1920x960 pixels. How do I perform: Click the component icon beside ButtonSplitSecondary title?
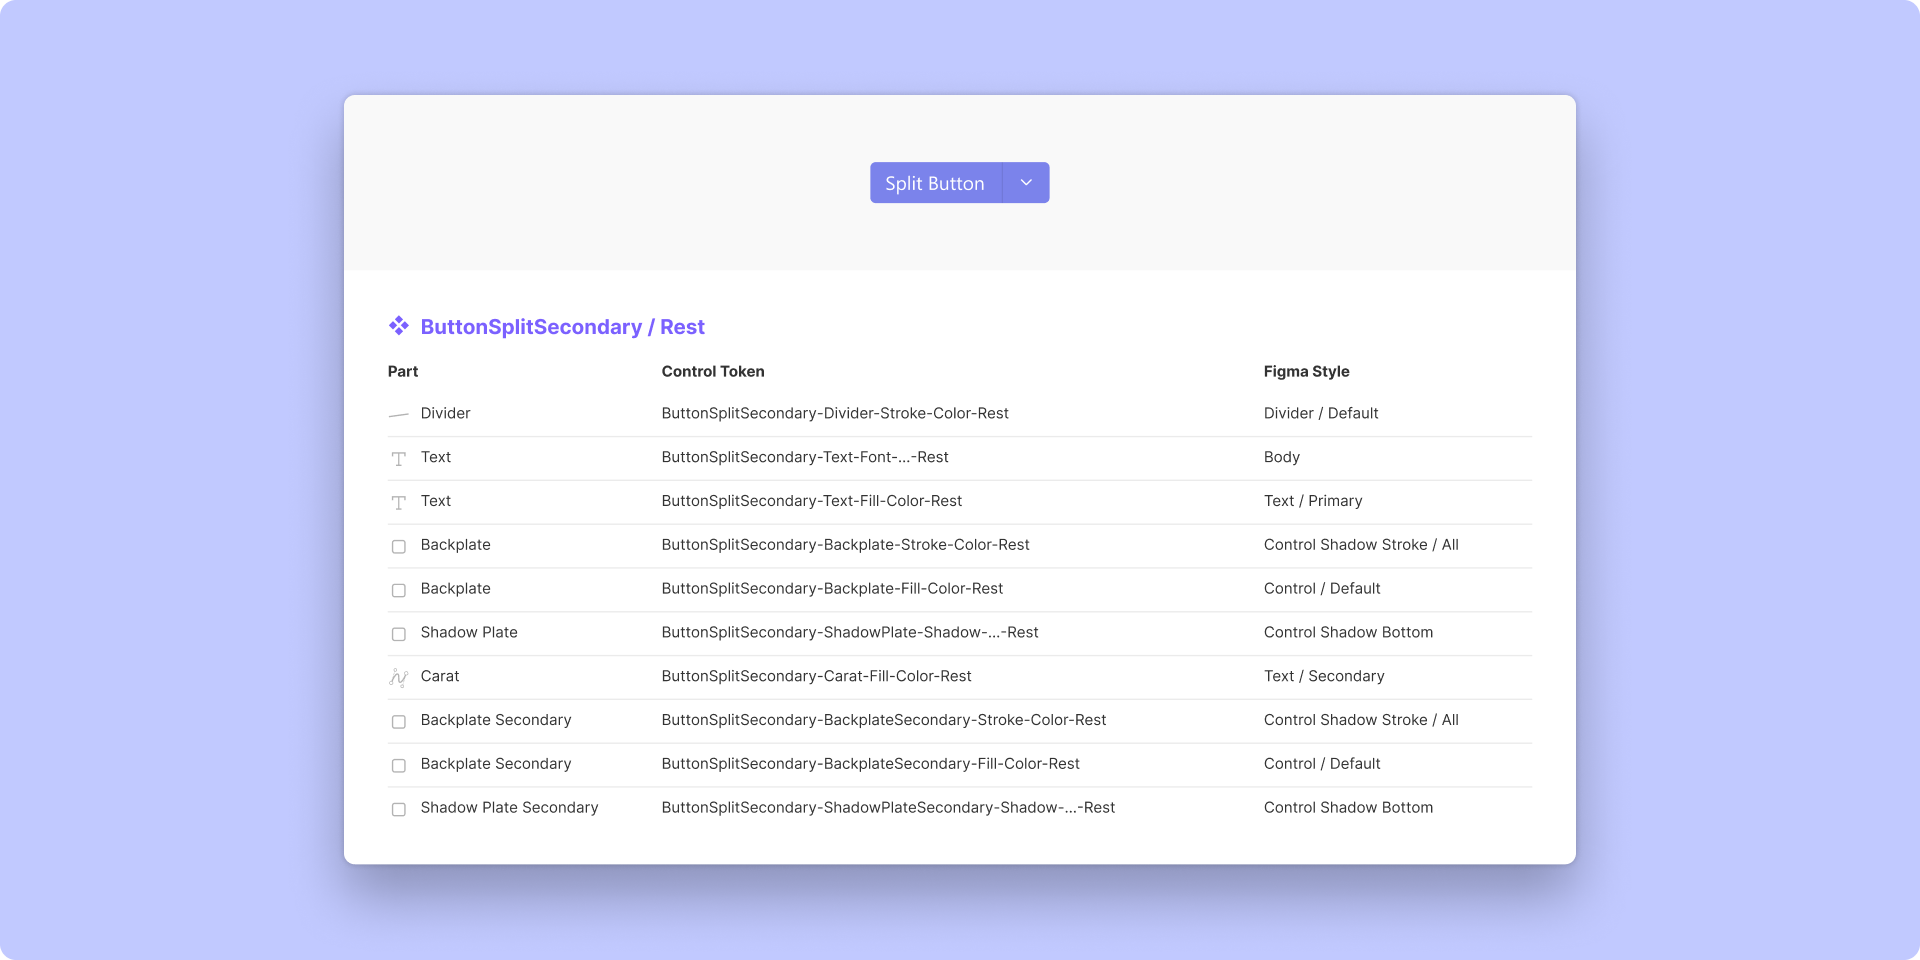coord(399,326)
